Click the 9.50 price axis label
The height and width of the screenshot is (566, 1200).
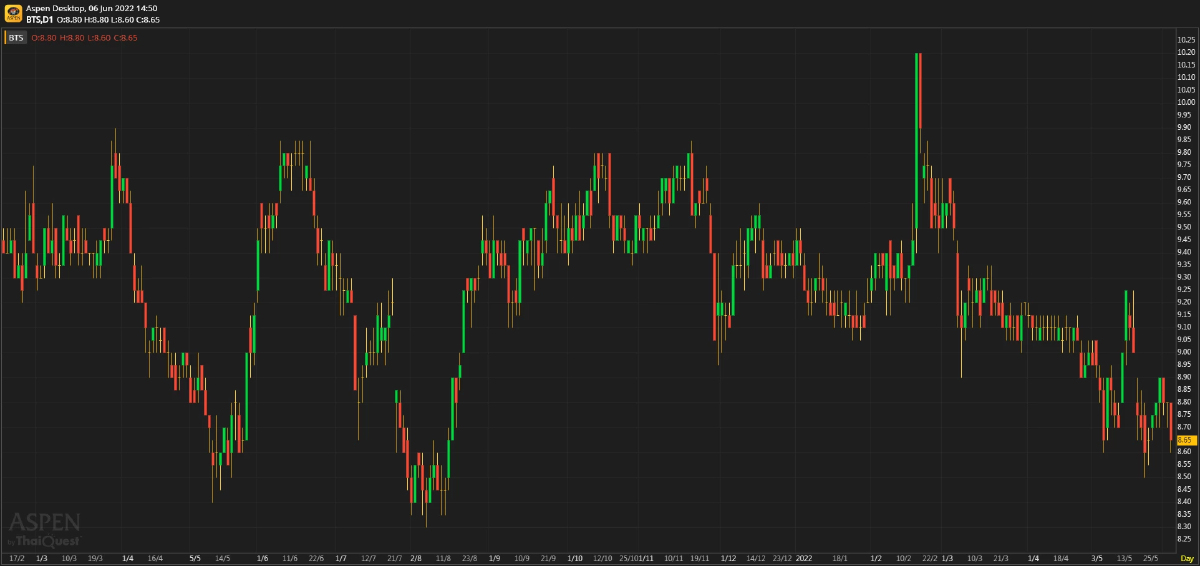pos(1186,227)
